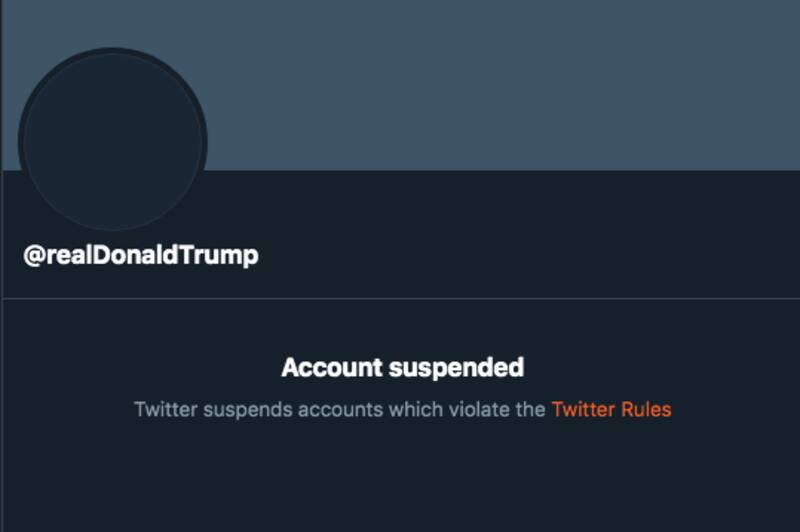Click the first word "Twitter" in the grey sentence
The width and height of the screenshot is (800, 532).
[x=162, y=410]
